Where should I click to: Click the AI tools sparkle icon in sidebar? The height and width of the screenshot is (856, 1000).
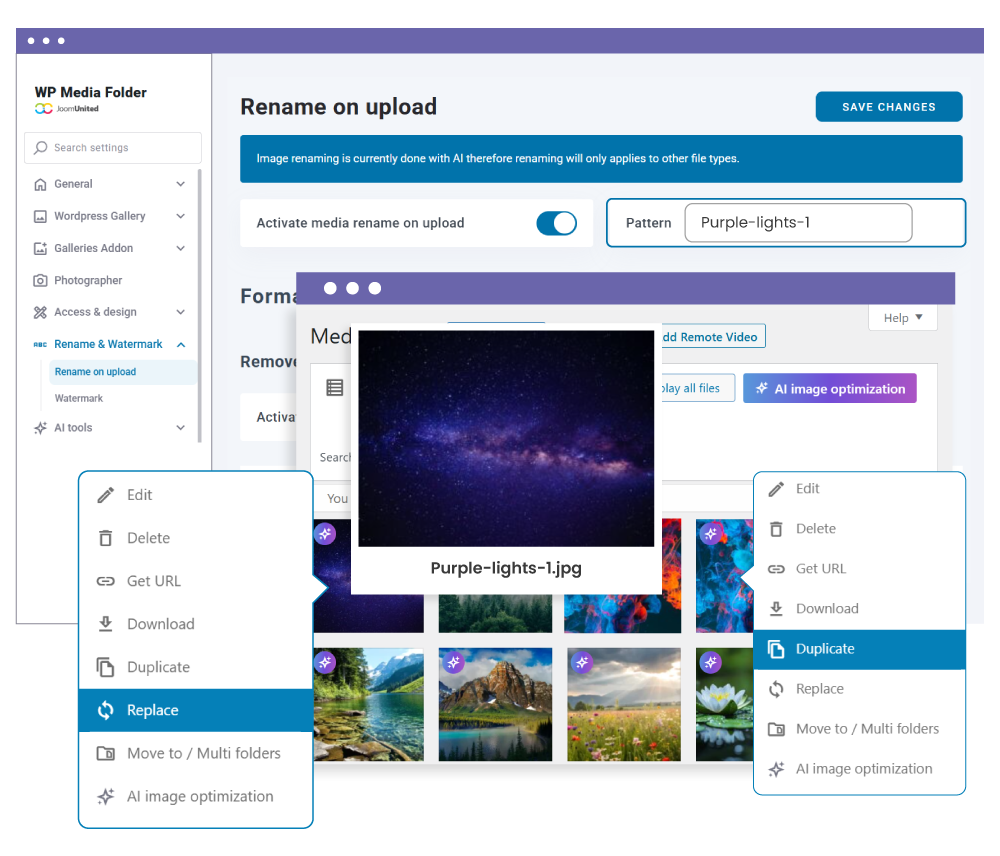point(40,428)
